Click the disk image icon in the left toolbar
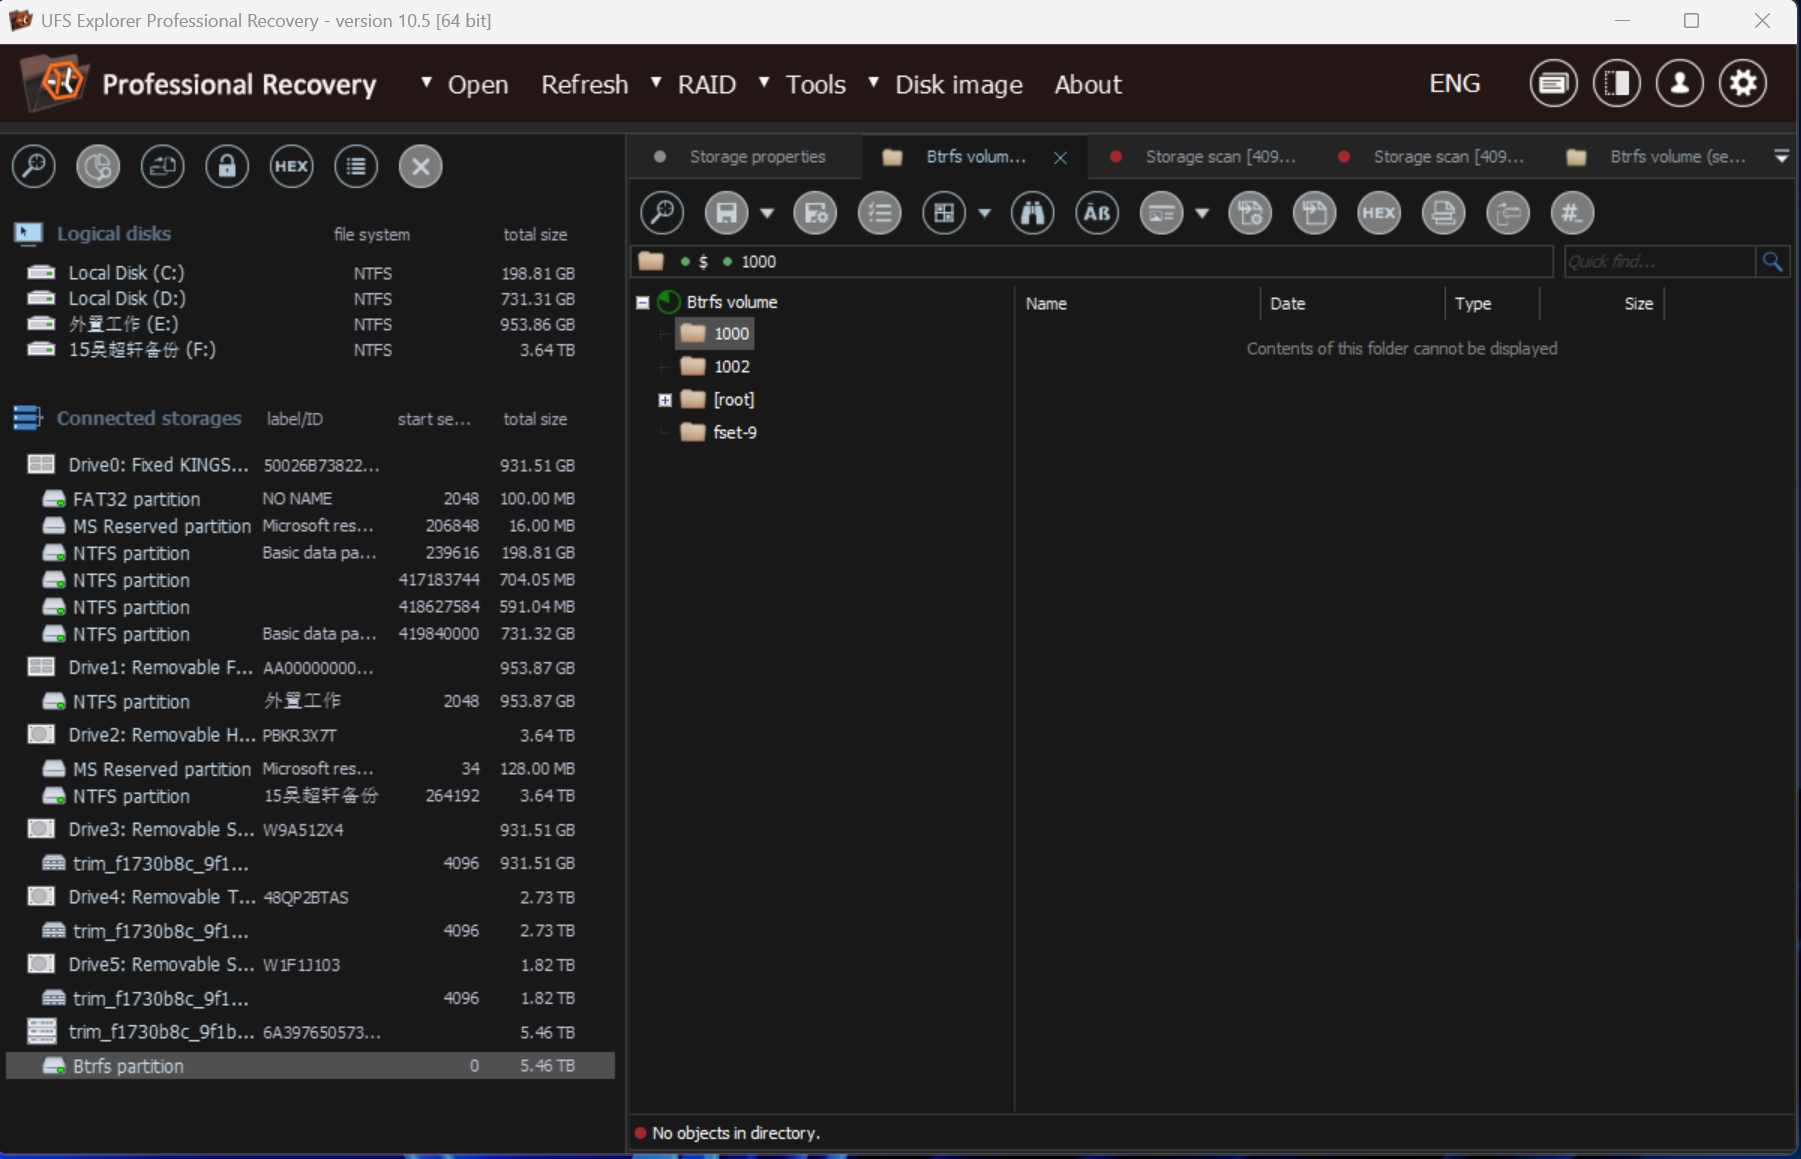The width and height of the screenshot is (1801, 1159). [163, 166]
